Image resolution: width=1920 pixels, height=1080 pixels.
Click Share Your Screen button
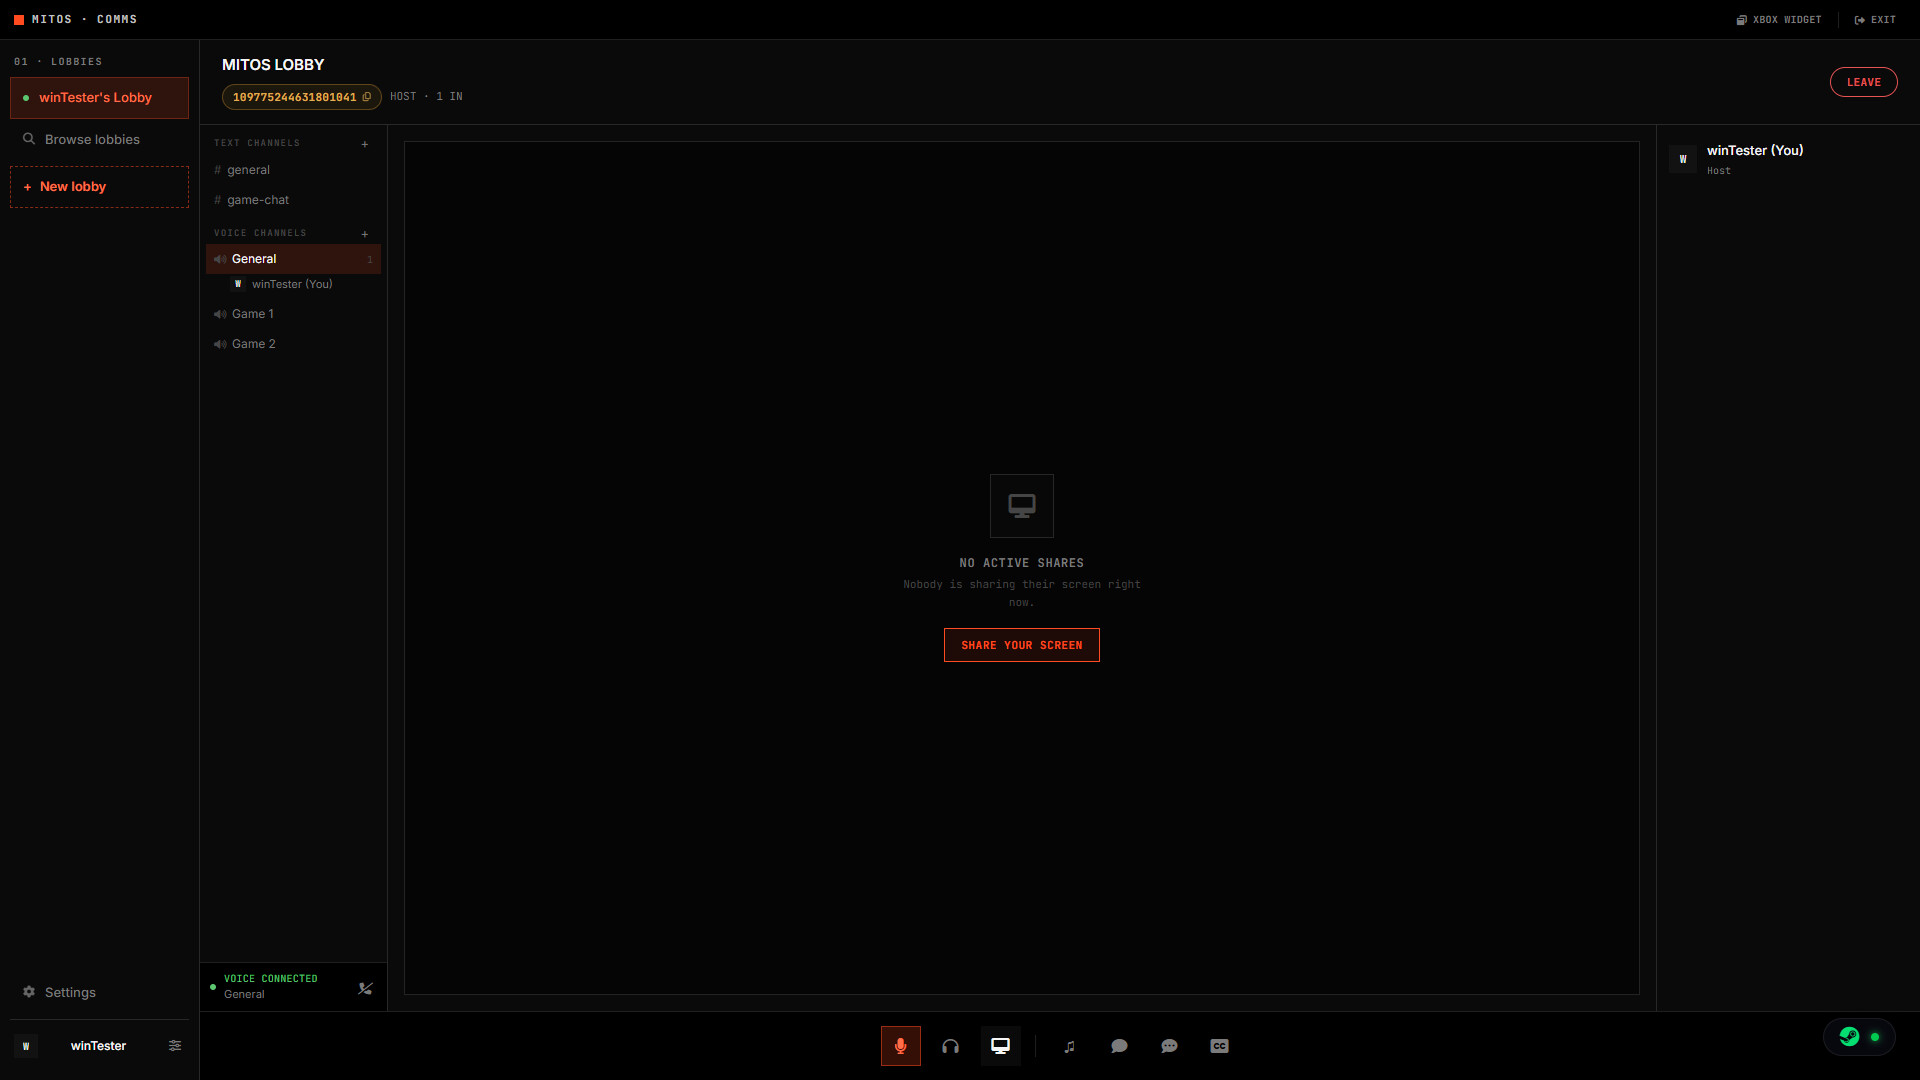(1021, 645)
